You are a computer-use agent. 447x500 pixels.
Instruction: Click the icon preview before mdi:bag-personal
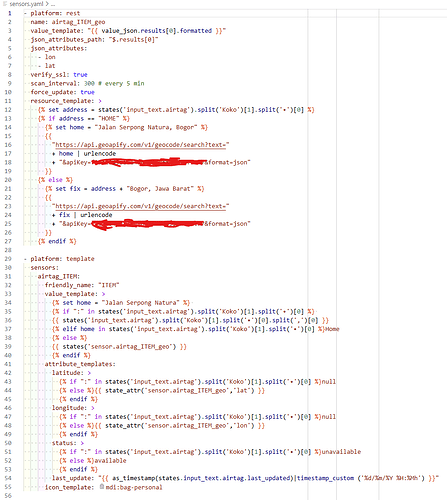click(102, 487)
